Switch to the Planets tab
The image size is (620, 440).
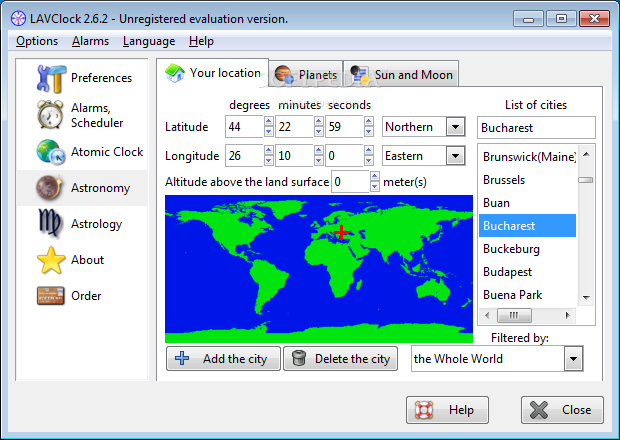pyautogui.click(x=306, y=74)
